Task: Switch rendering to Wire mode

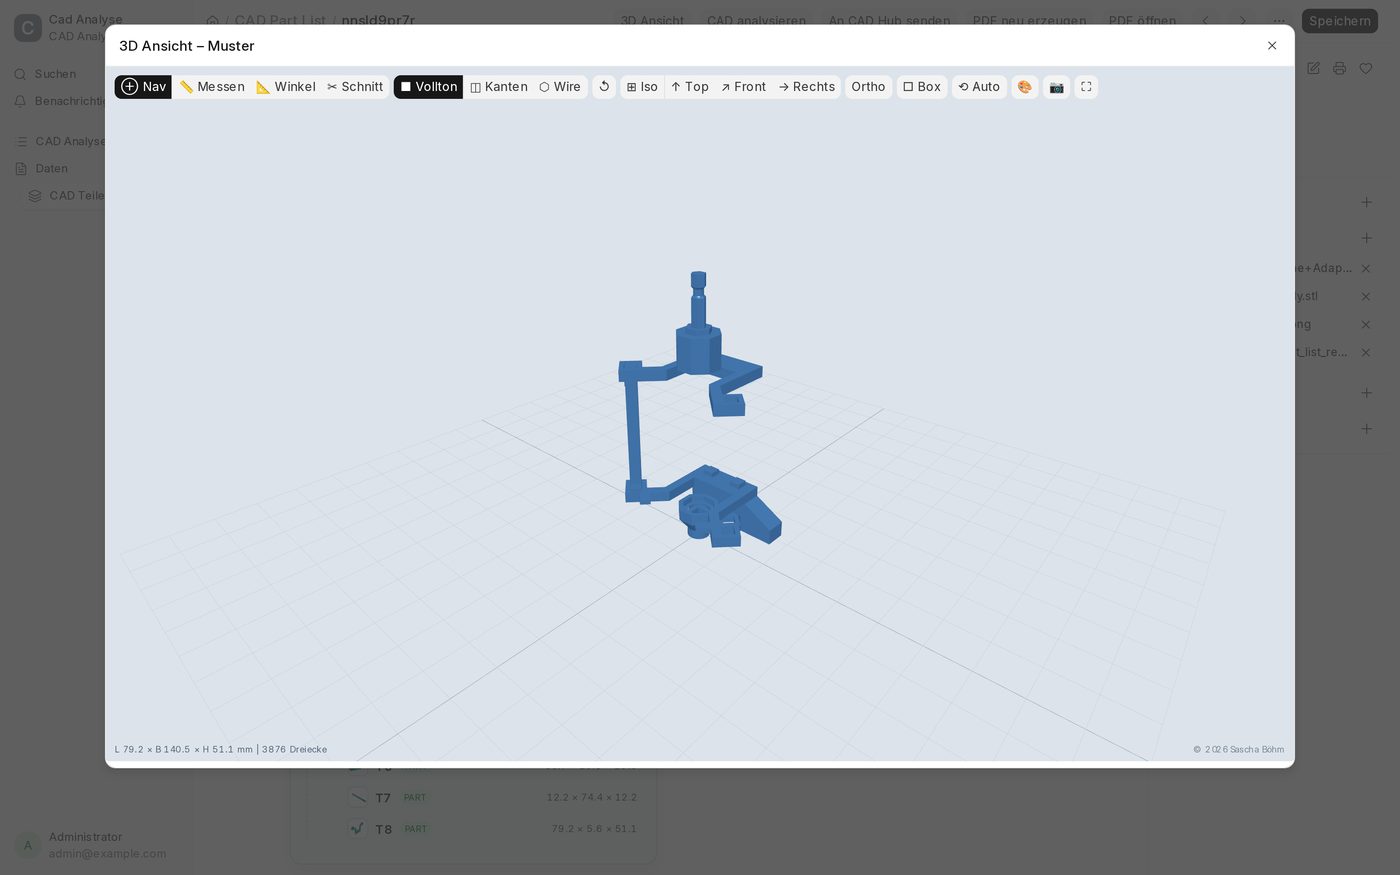Action: point(560,87)
